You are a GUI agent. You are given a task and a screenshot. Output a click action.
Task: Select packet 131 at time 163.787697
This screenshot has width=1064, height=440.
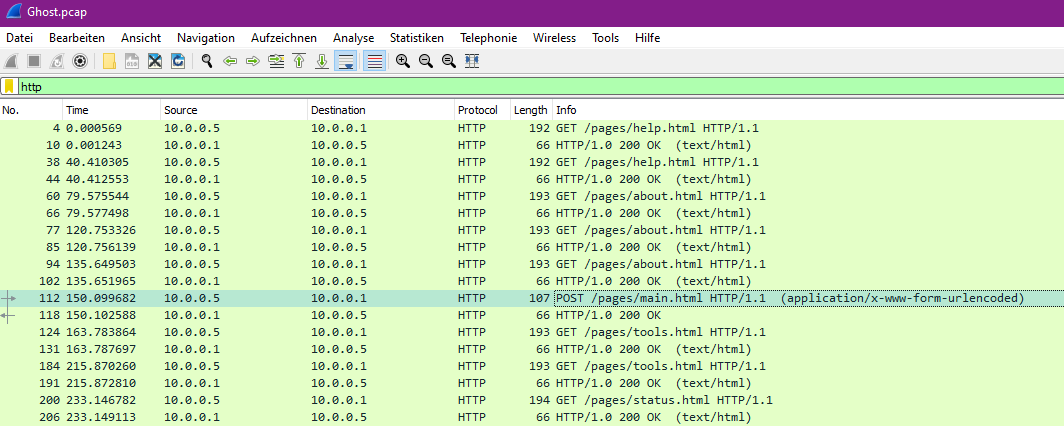[532, 349]
